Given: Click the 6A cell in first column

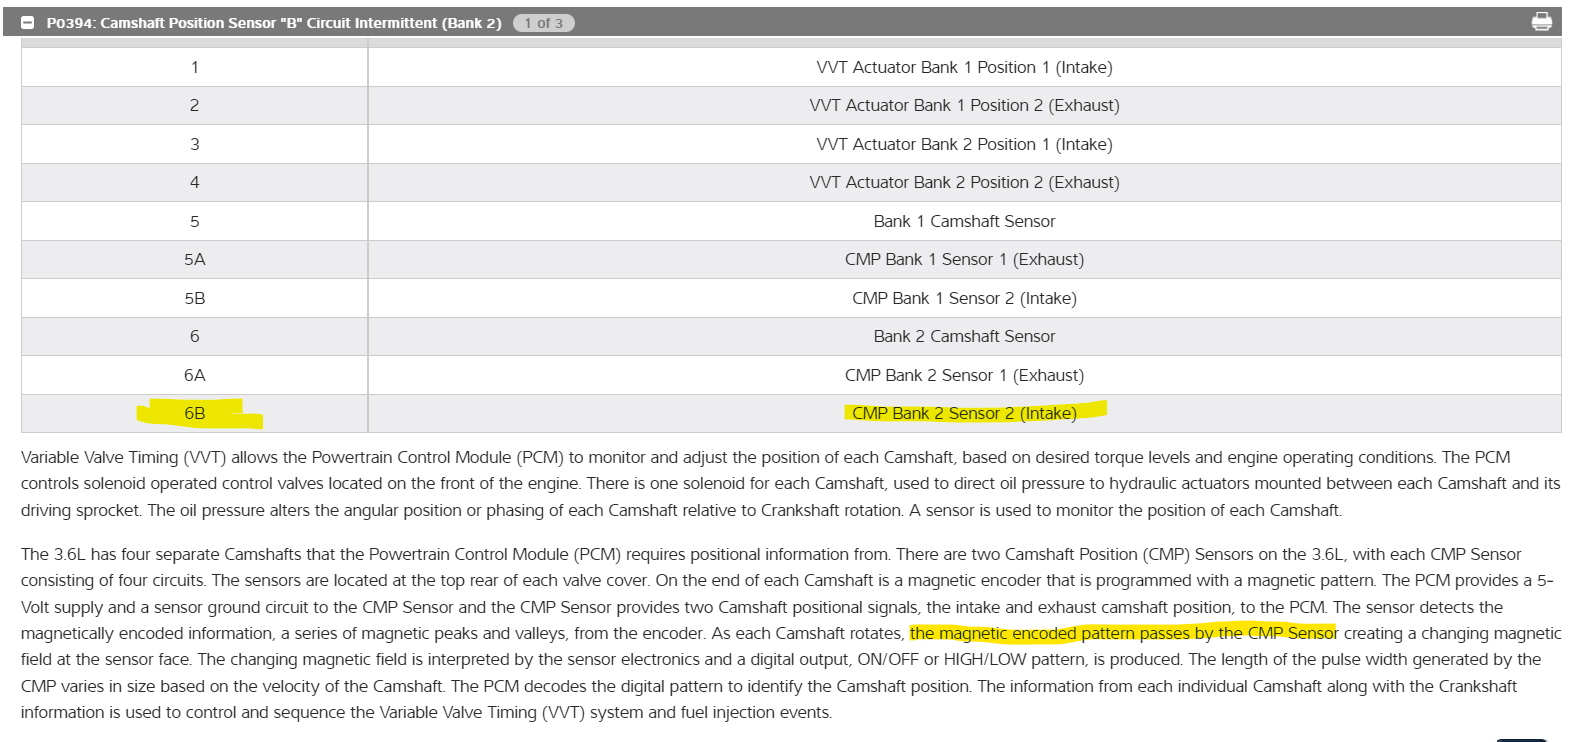Looking at the screenshot, I should click(195, 375).
